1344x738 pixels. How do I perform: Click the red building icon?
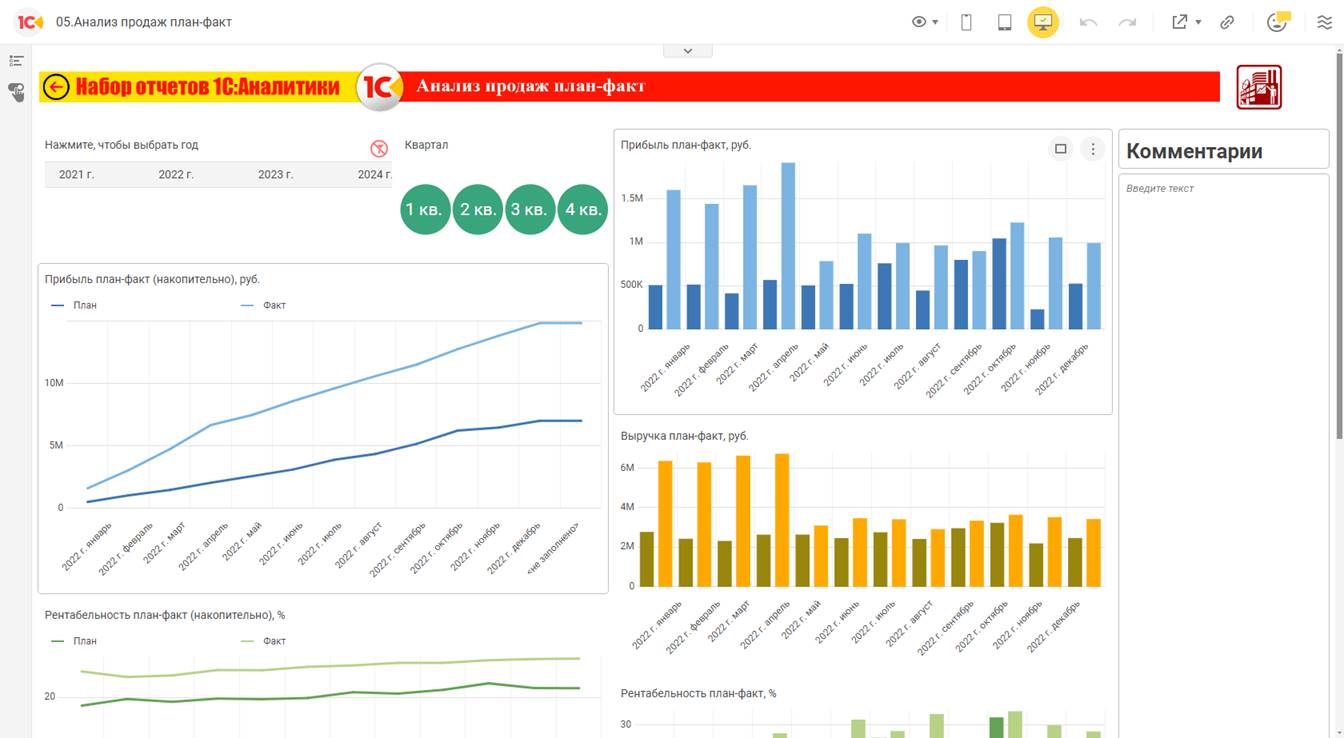(1259, 87)
